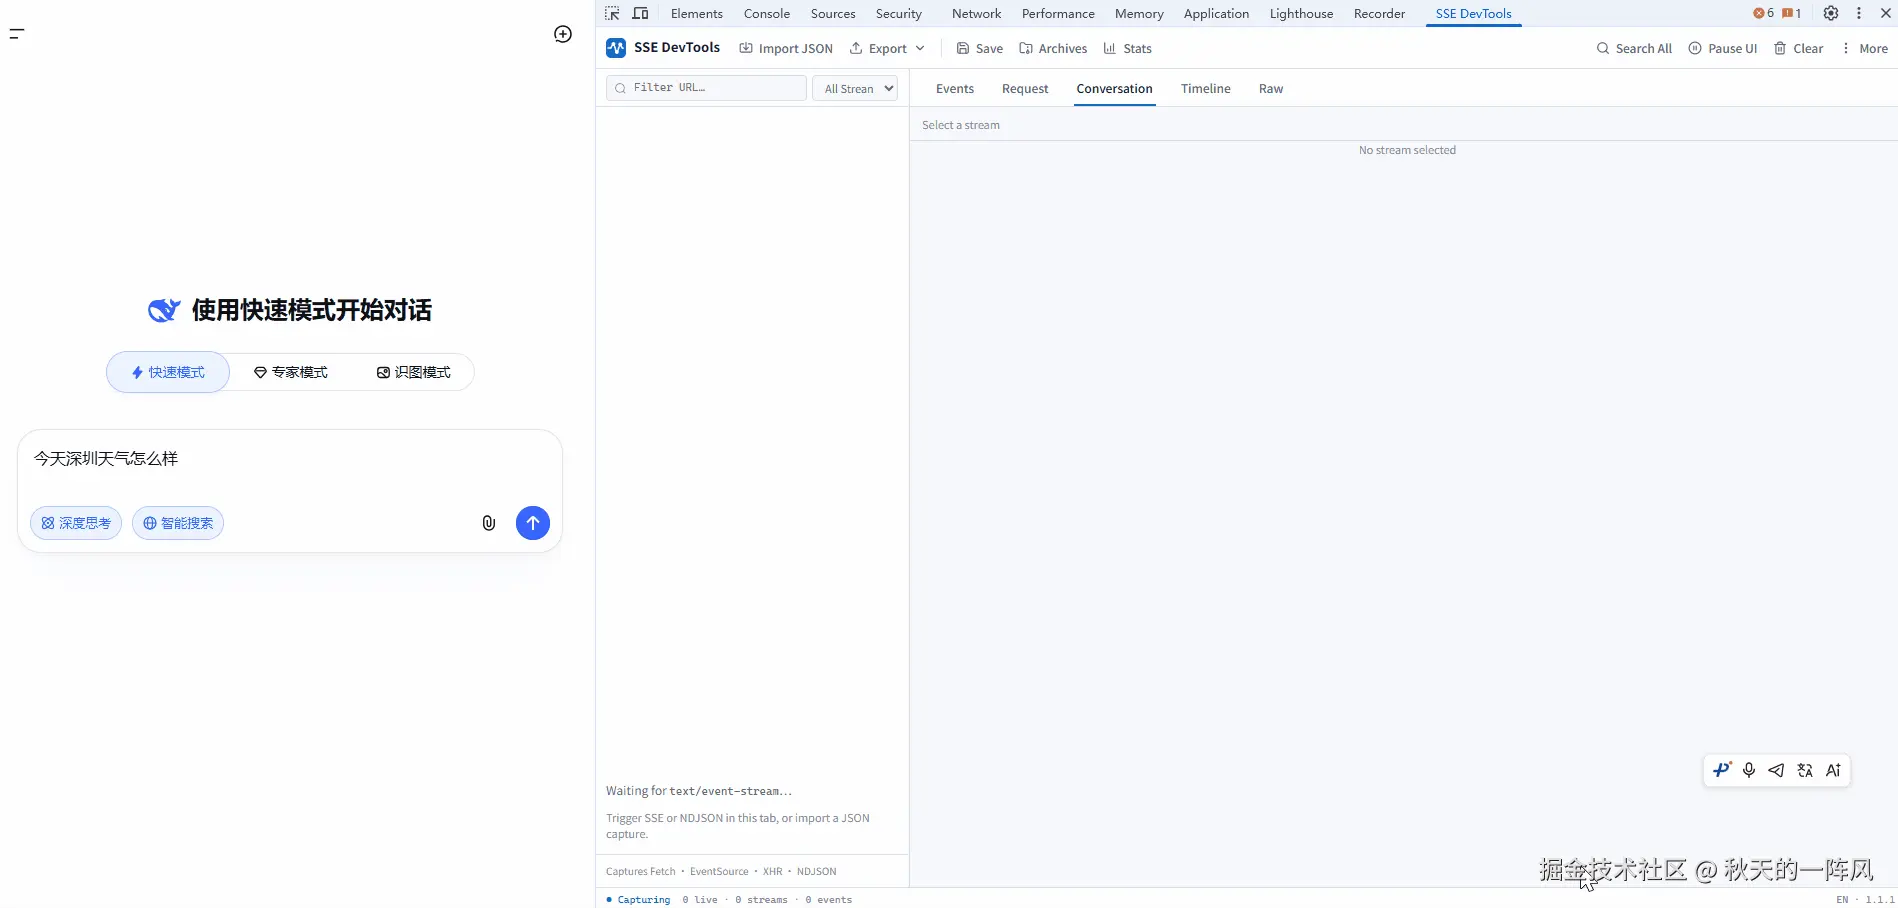
Task: Click the DeepSeek whale logo
Action: coord(164,310)
